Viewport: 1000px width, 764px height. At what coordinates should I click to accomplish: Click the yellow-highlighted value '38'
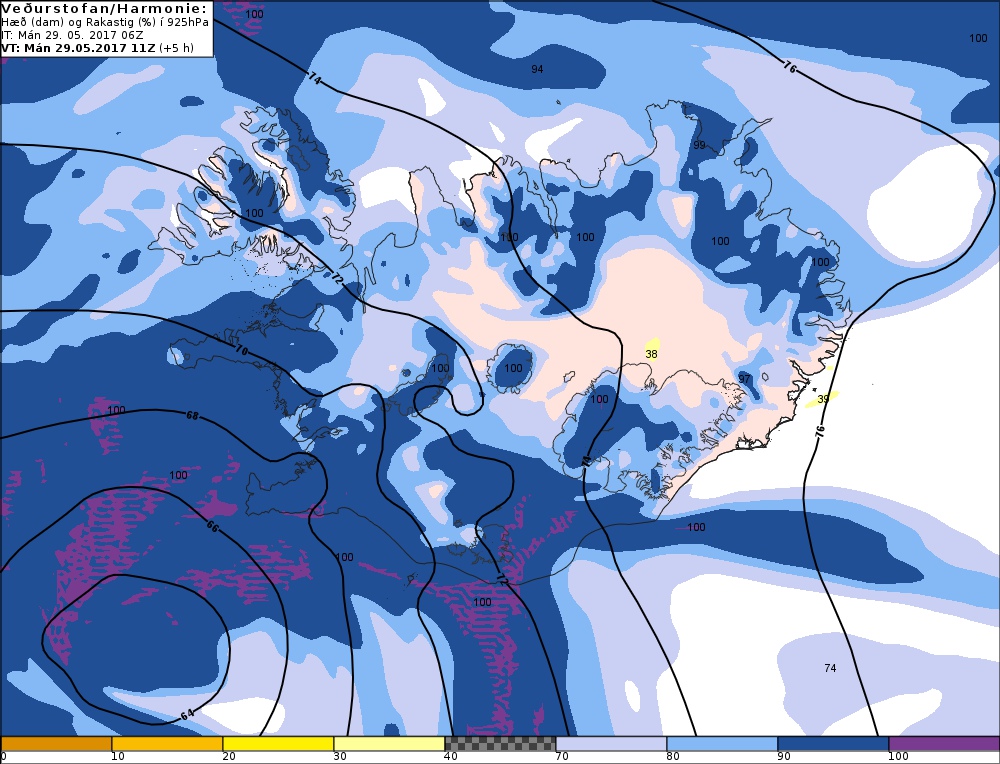click(651, 354)
